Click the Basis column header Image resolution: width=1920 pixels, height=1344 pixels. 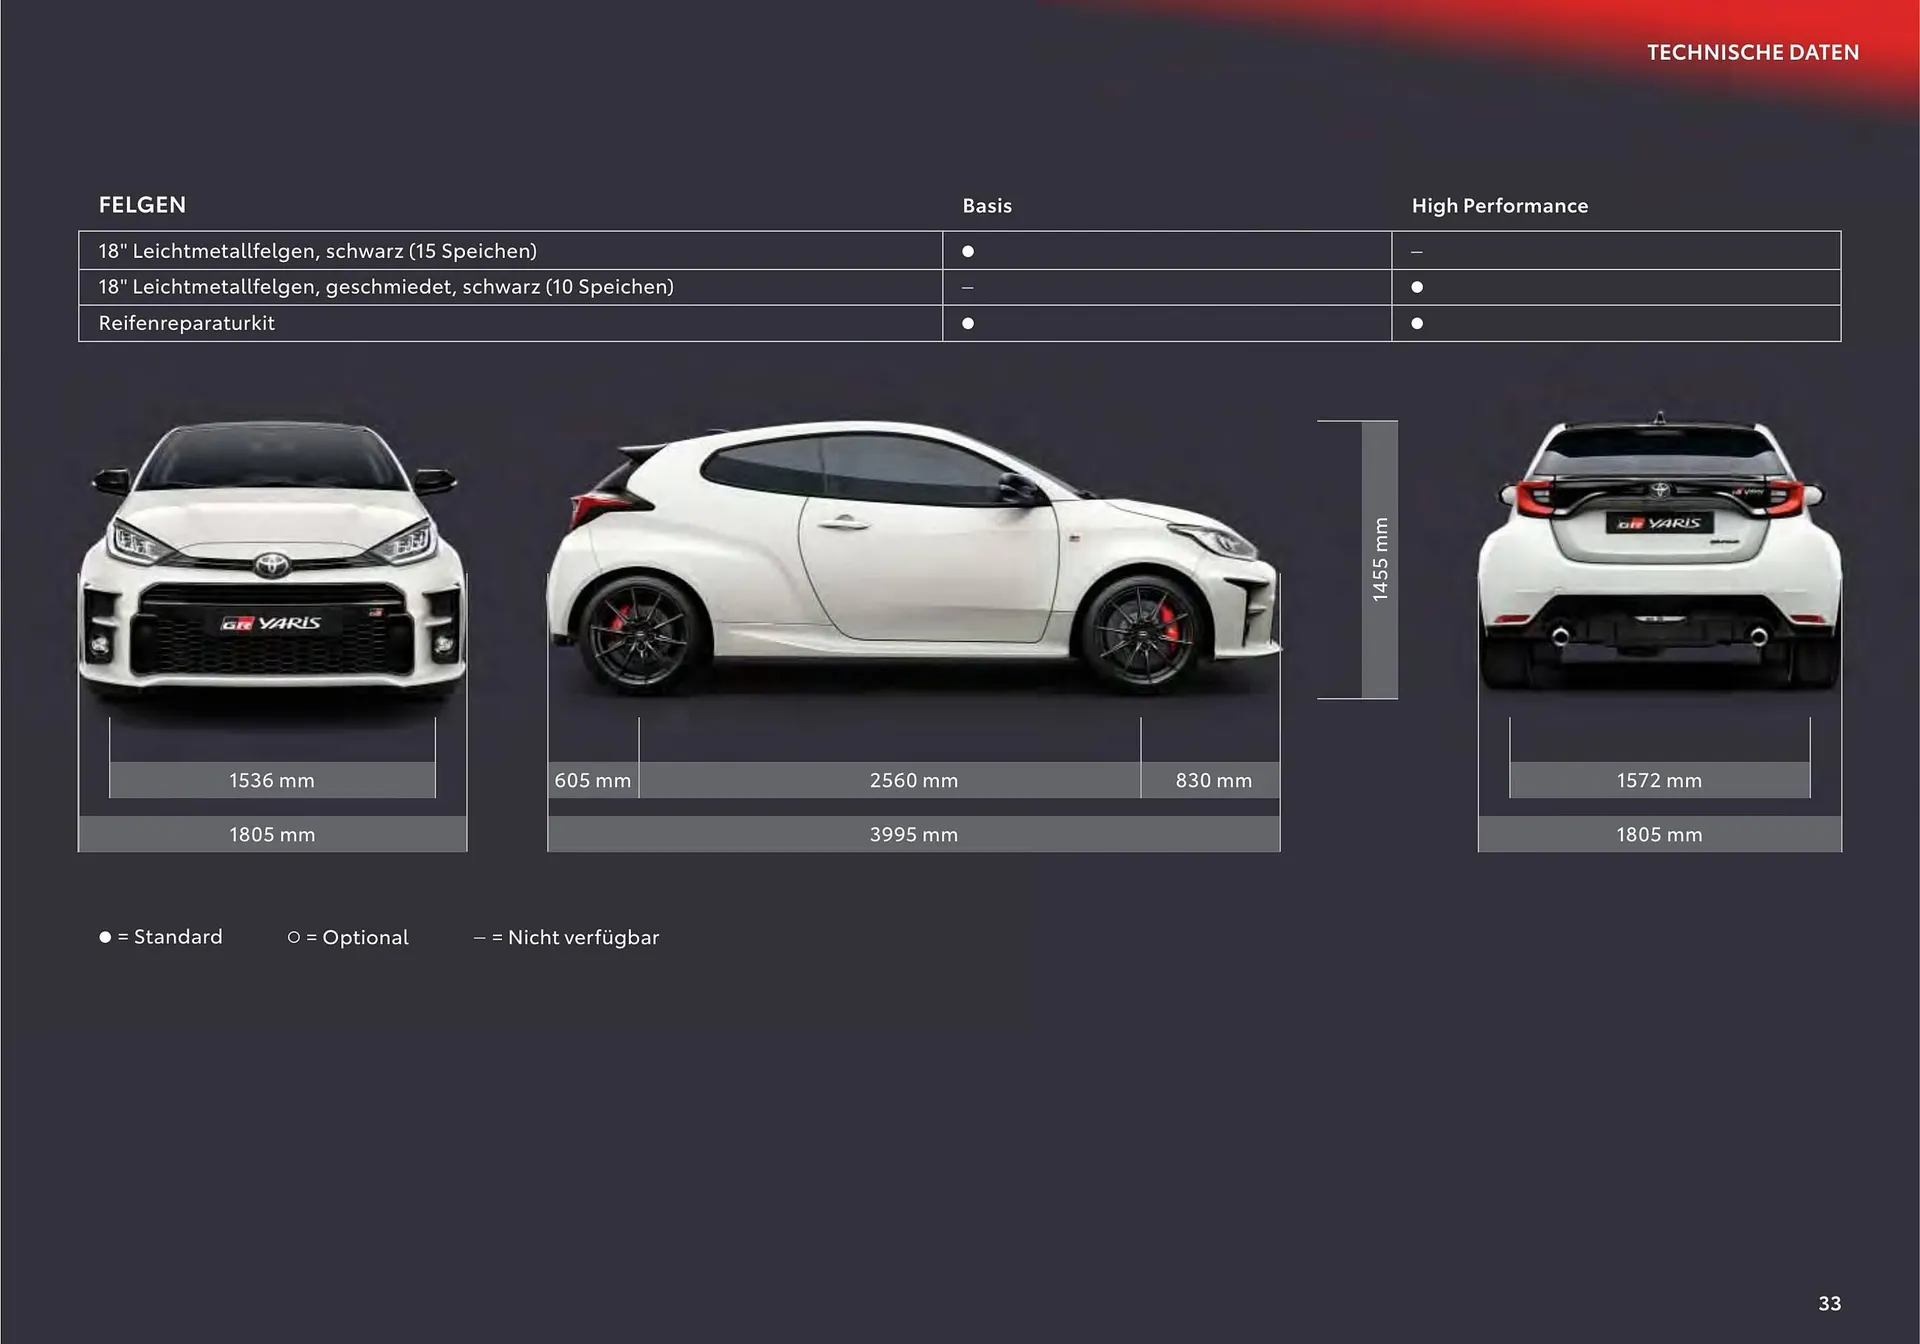click(987, 206)
